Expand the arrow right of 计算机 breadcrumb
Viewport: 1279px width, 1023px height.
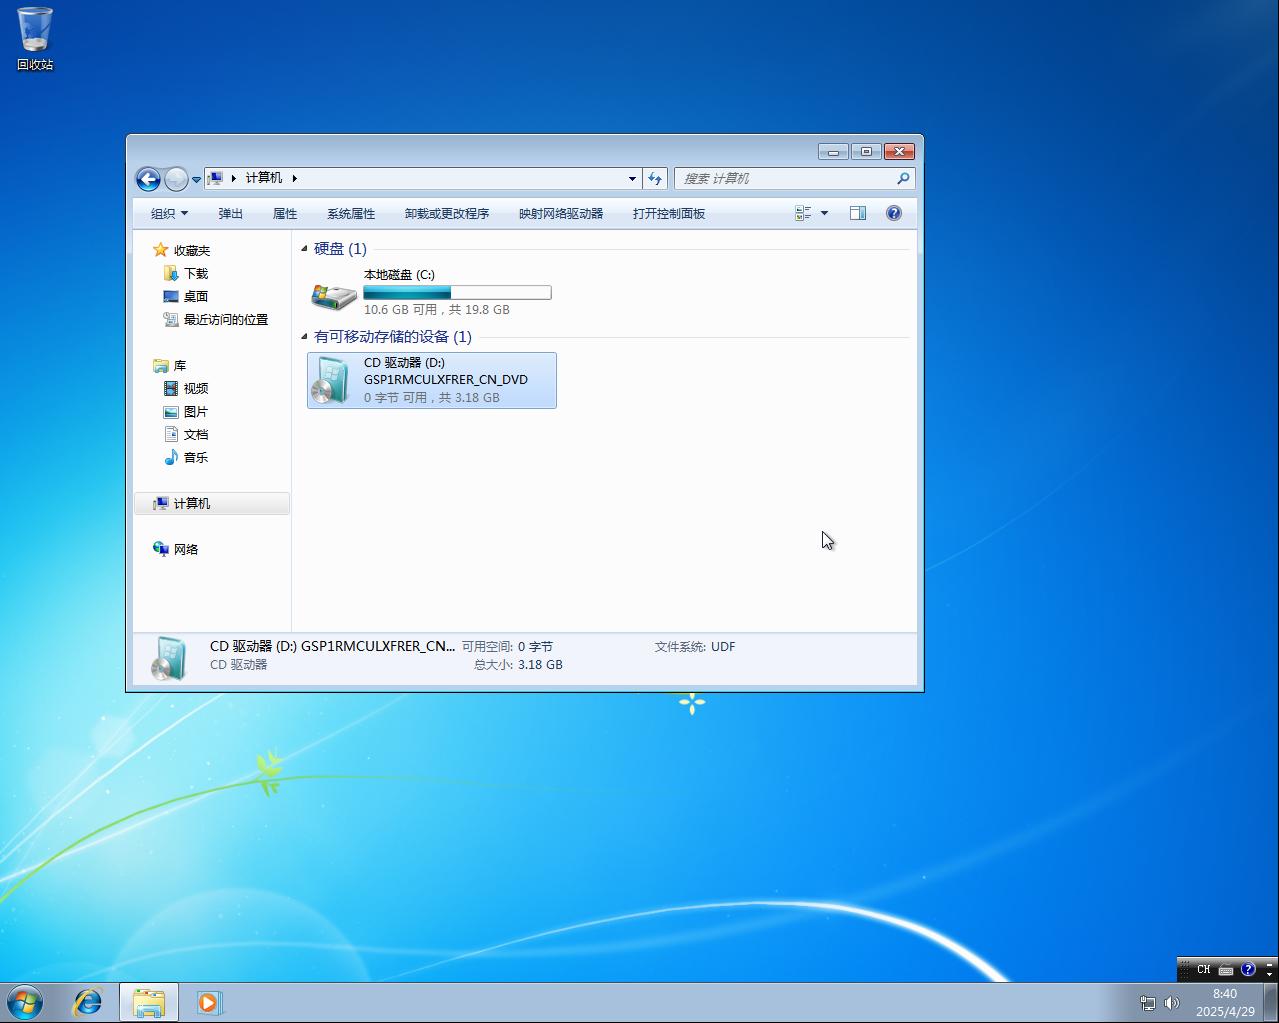(295, 178)
